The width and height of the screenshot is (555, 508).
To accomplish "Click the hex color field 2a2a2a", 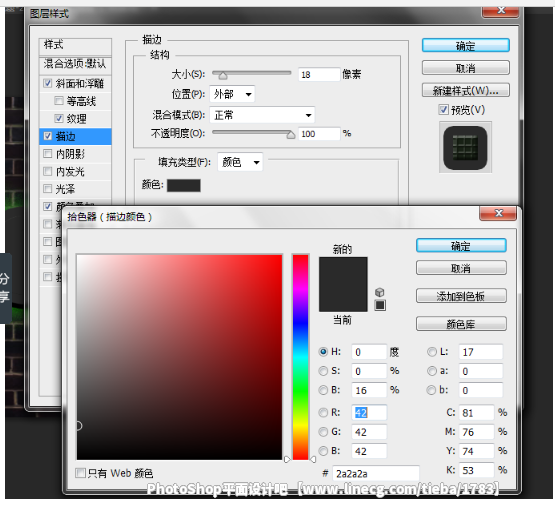I will point(376,473).
